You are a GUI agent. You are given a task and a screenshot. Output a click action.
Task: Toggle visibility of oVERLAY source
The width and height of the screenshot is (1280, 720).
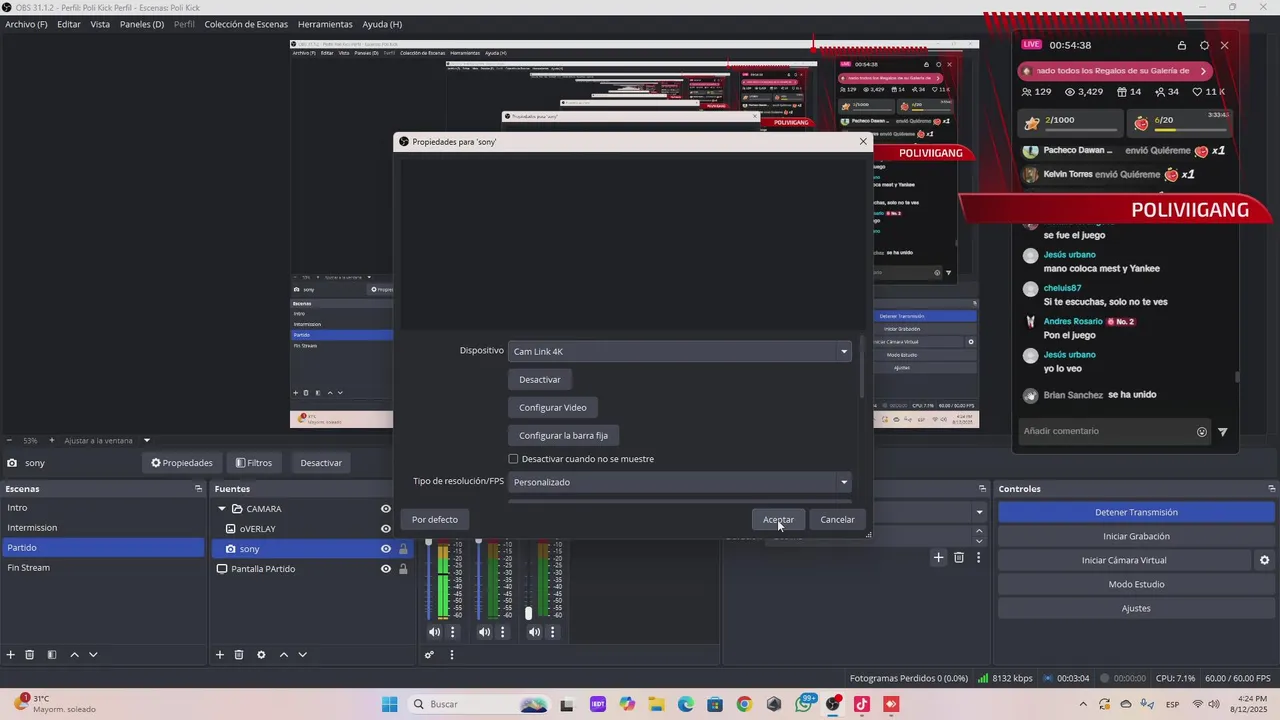[386, 529]
